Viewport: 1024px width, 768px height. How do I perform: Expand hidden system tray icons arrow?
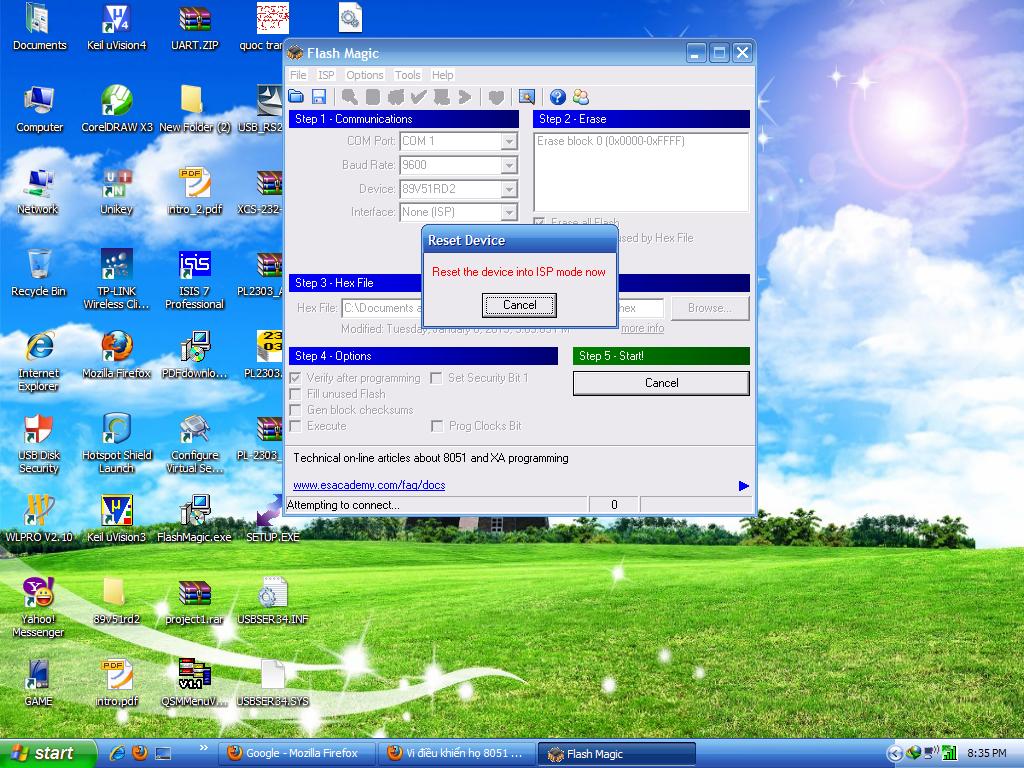pos(894,754)
